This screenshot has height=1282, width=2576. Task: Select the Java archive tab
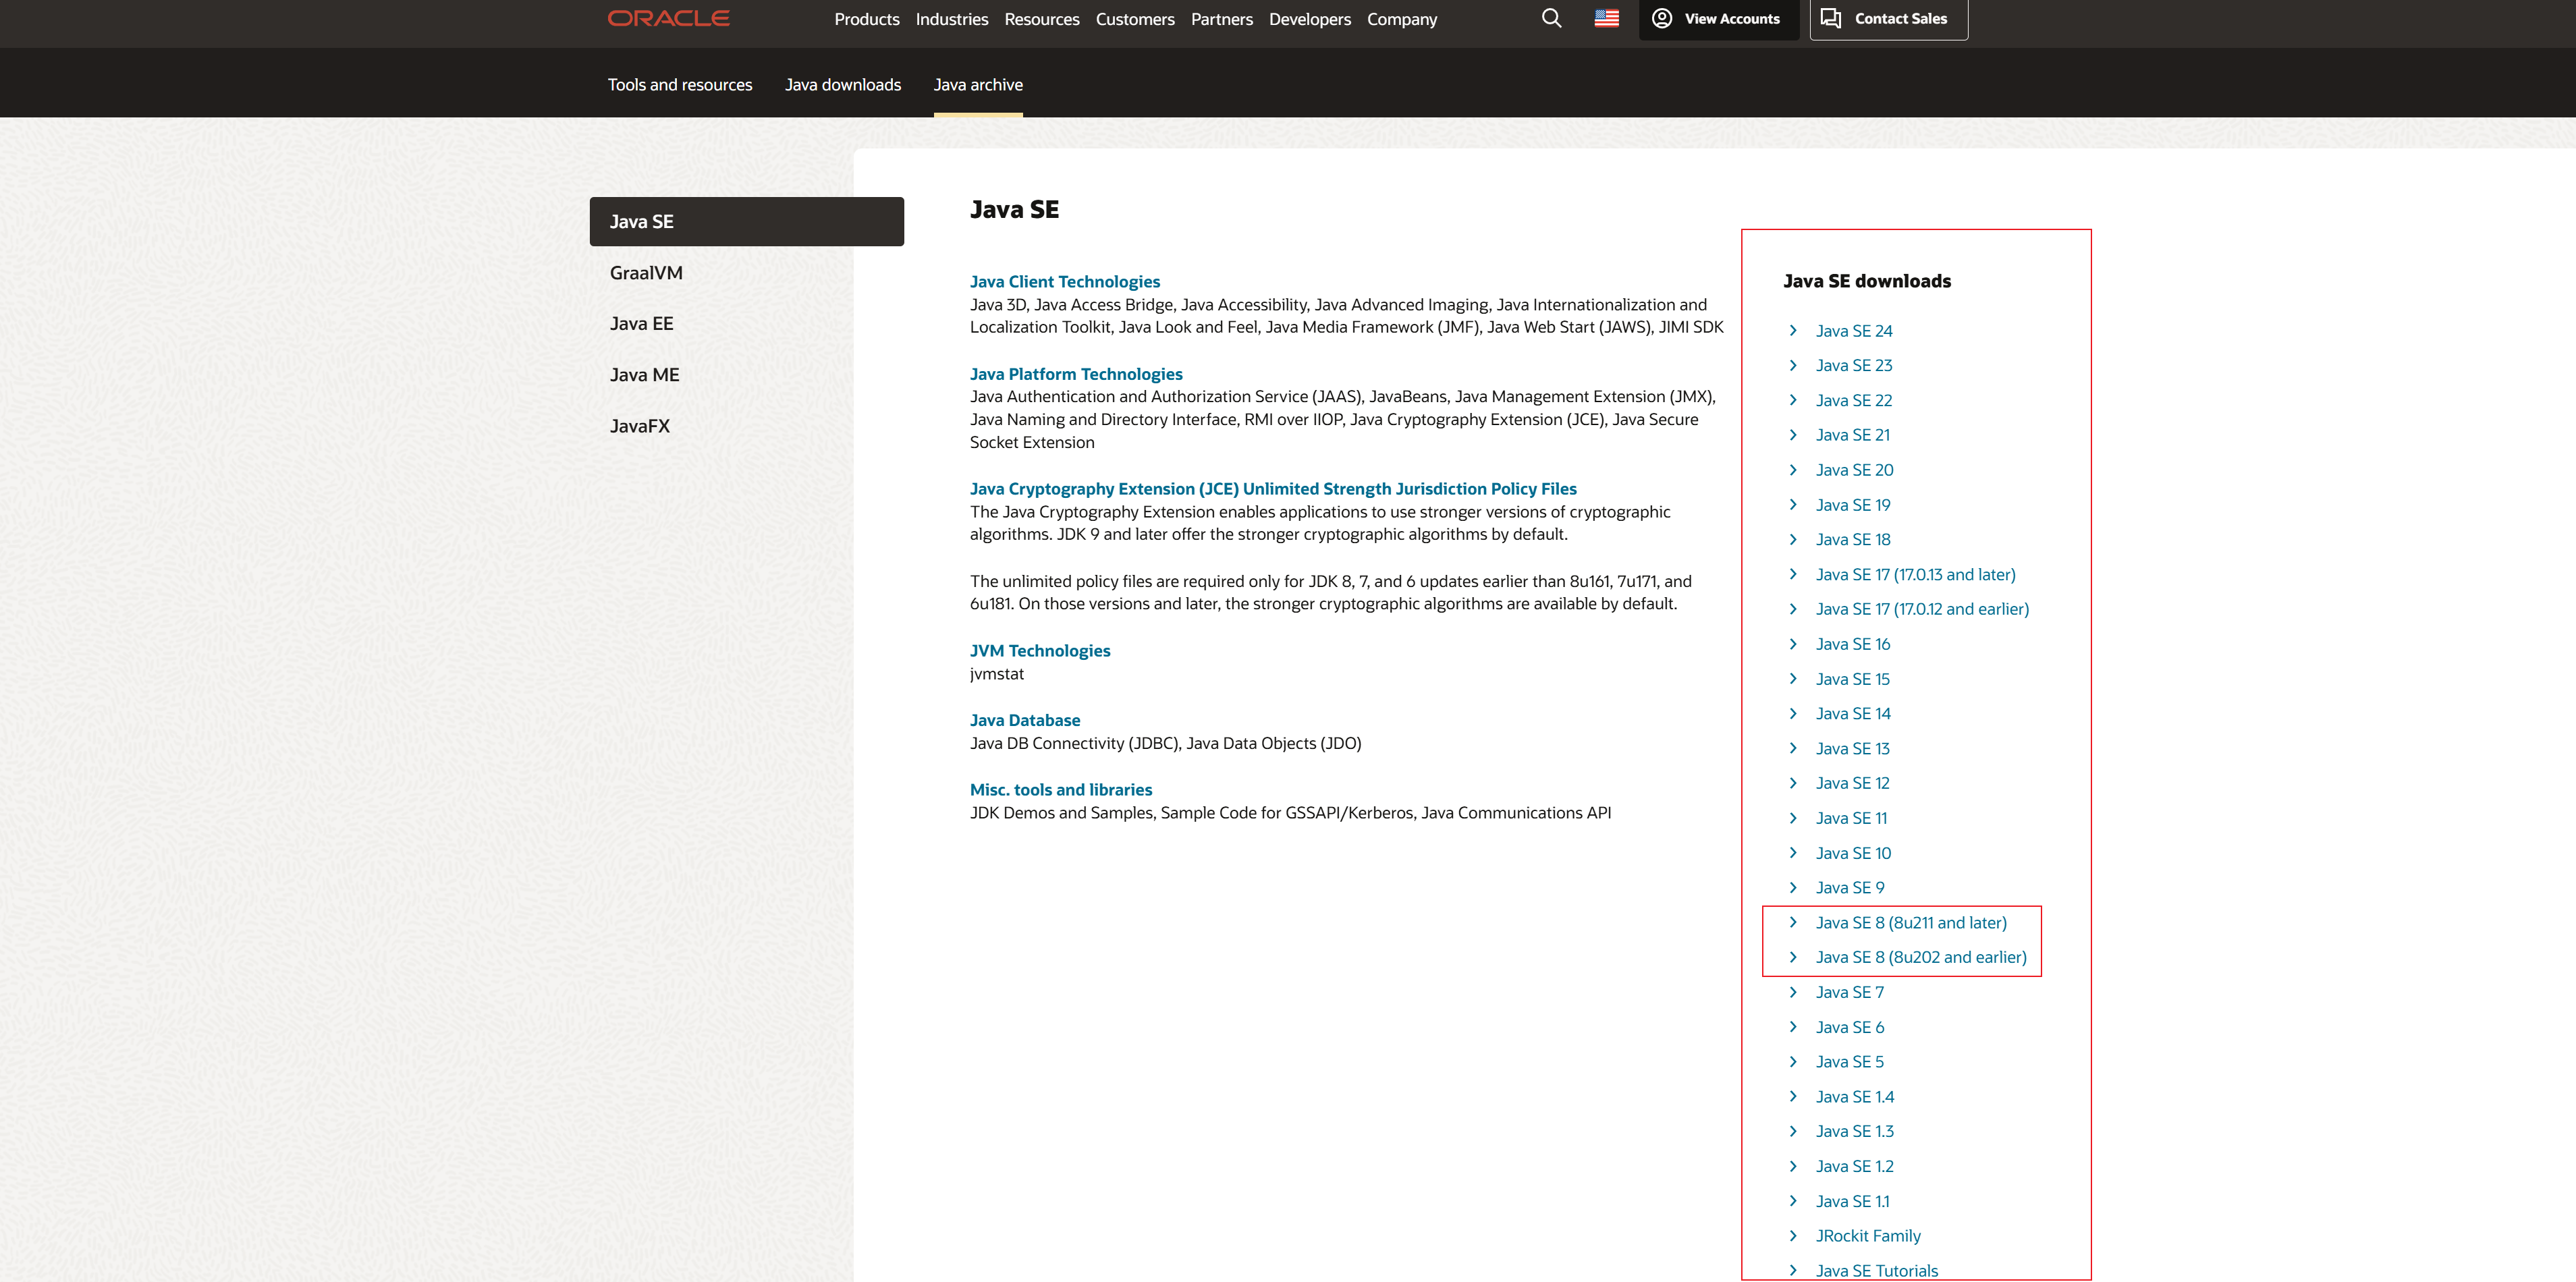pos(978,85)
